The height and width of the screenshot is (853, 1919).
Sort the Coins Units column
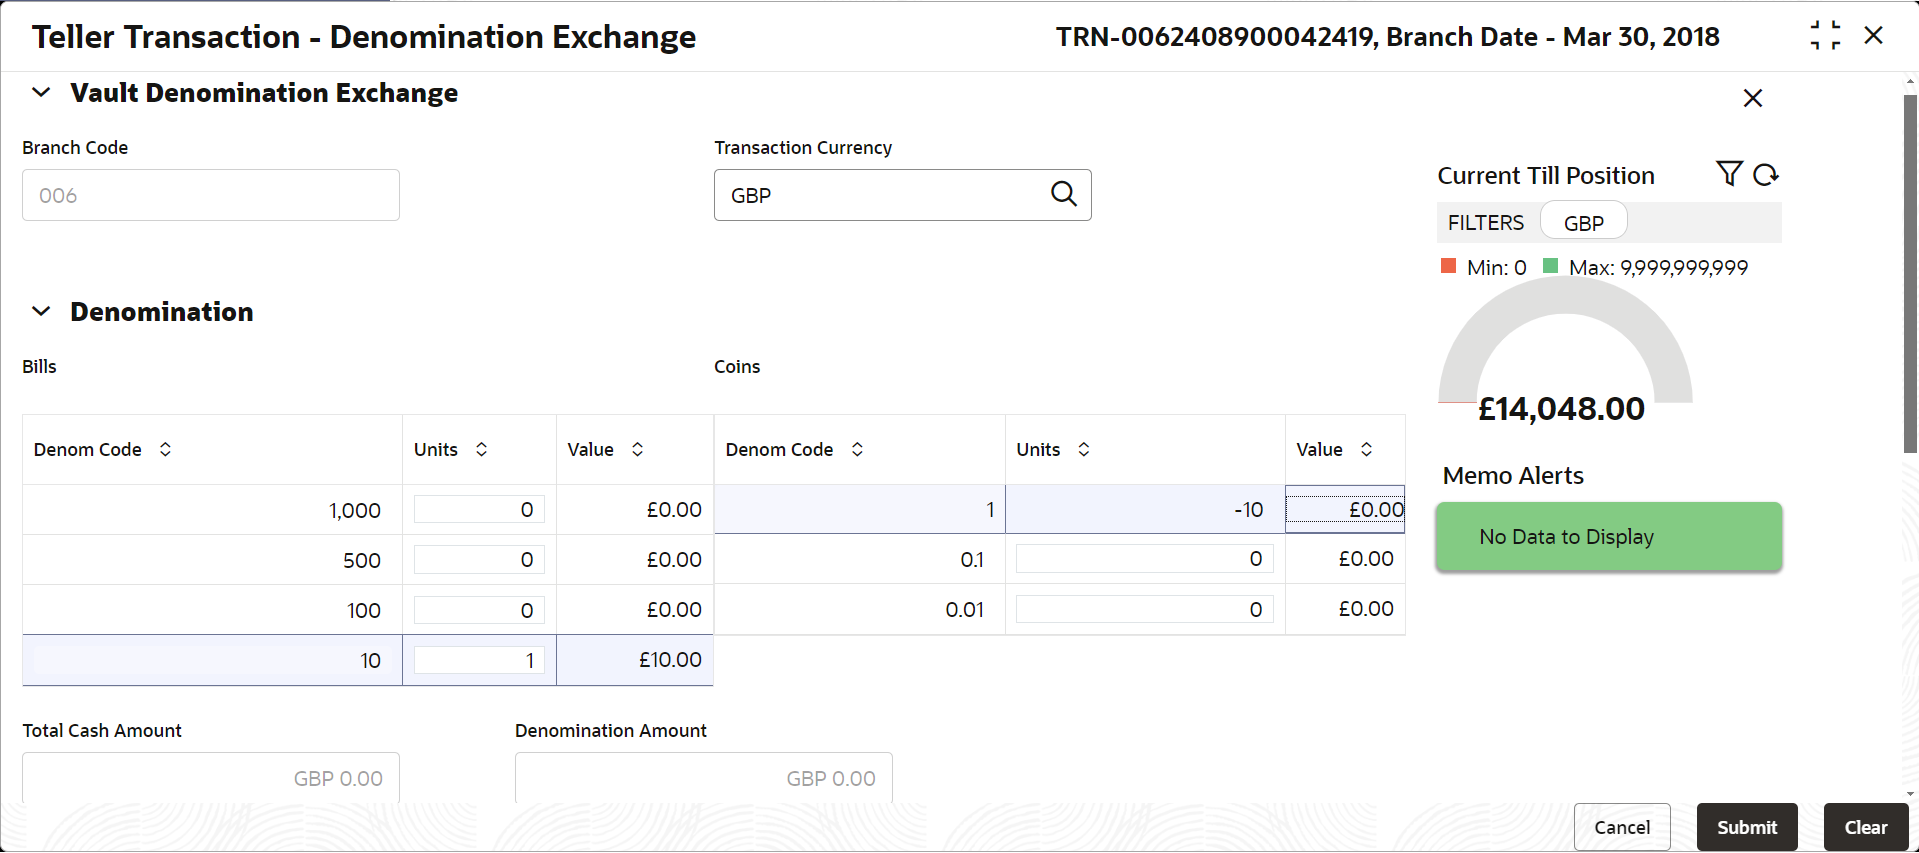[1084, 449]
